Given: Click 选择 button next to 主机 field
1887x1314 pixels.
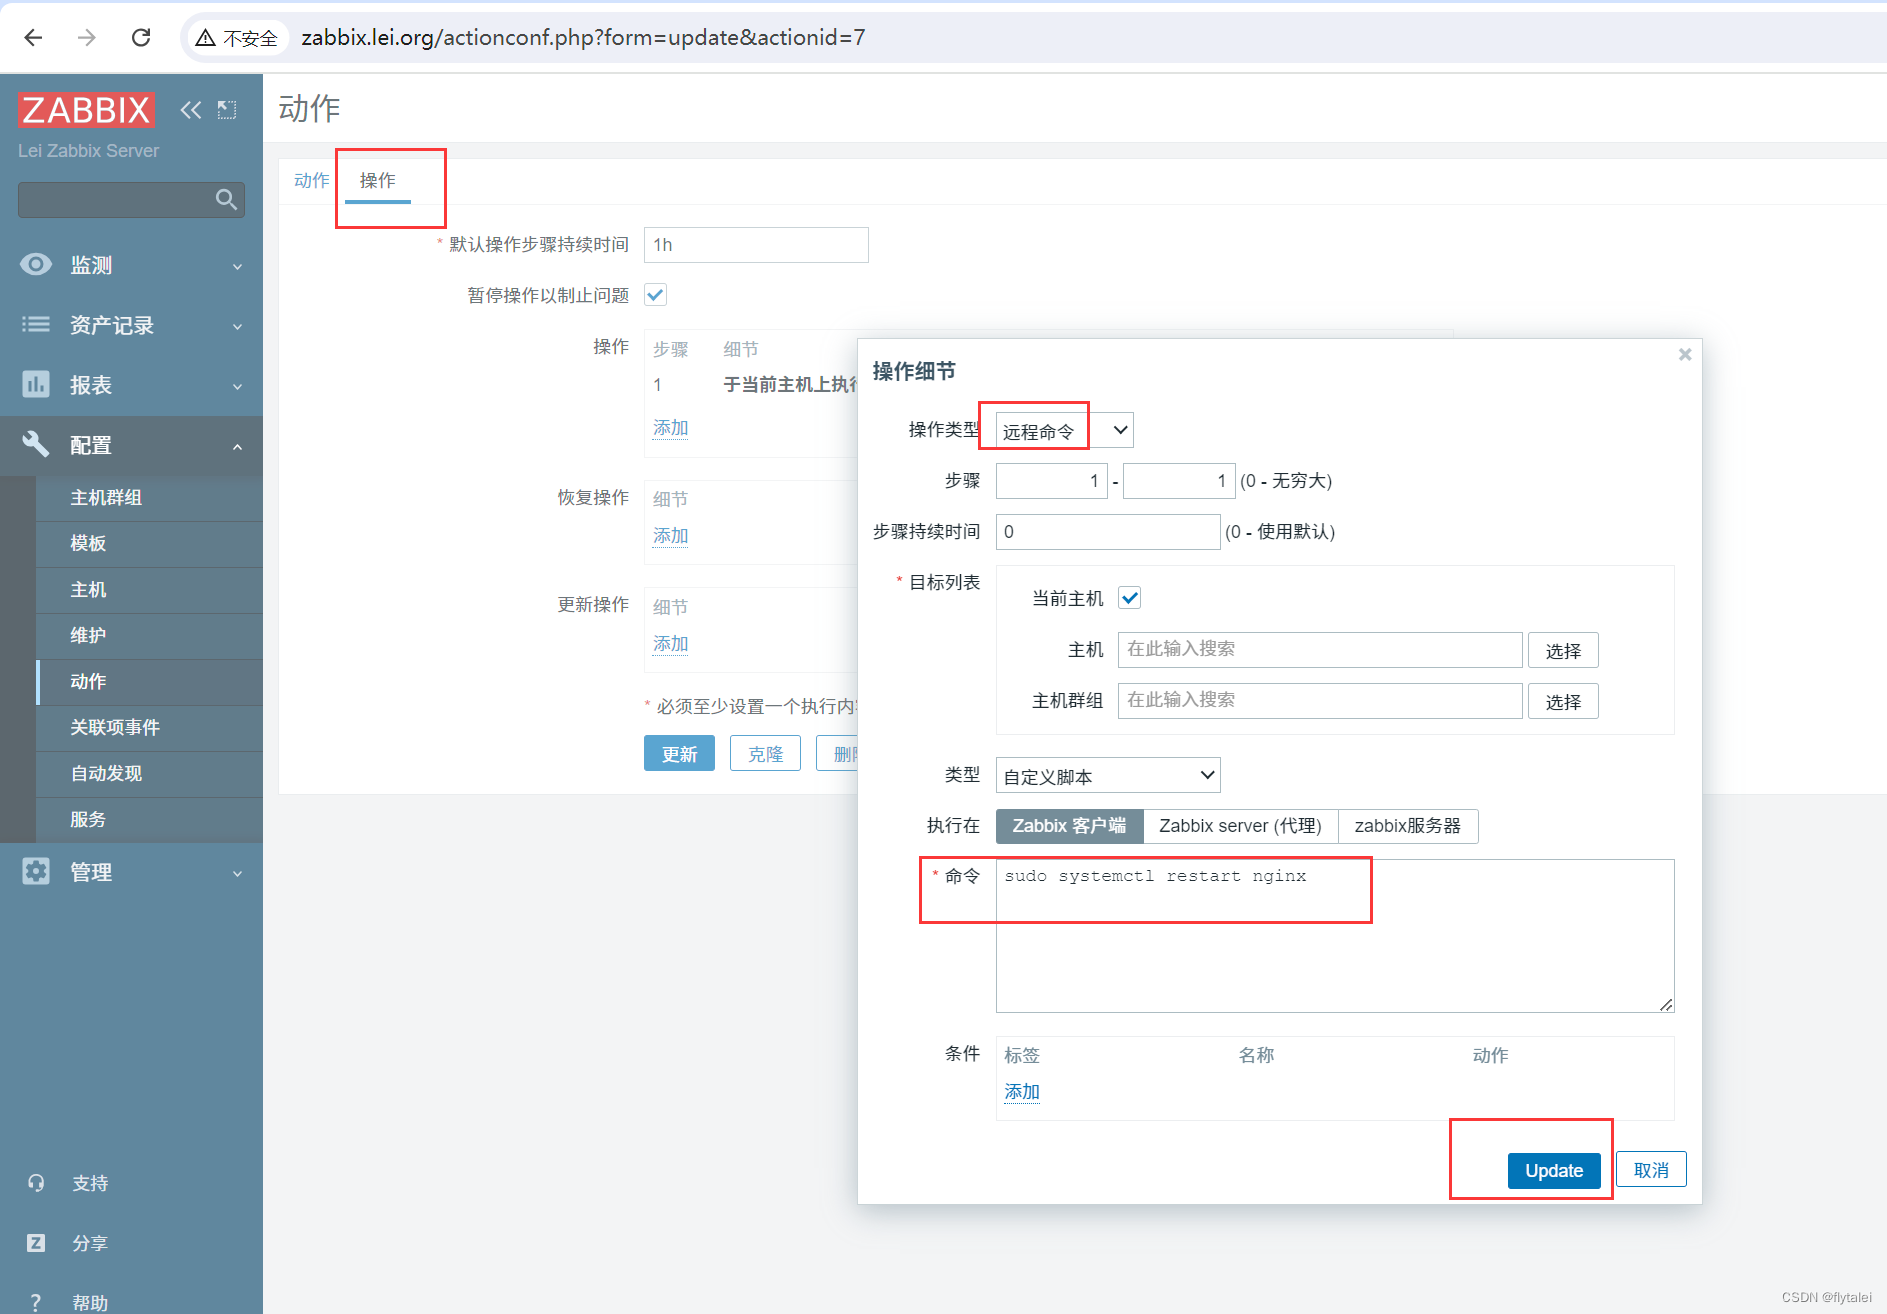Looking at the screenshot, I should point(1563,651).
